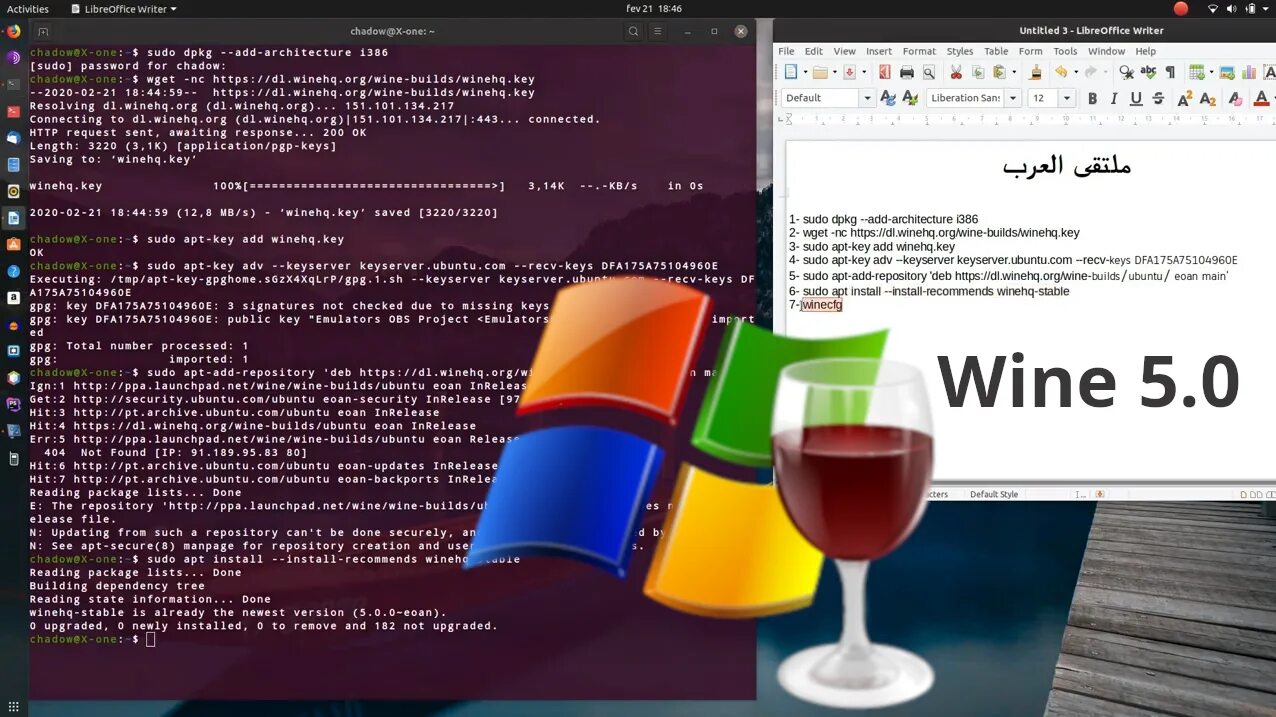Viewport: 1276px width, 717px height.
Task: Open Ubuntu Software from the dock
Action: [13, 244]
